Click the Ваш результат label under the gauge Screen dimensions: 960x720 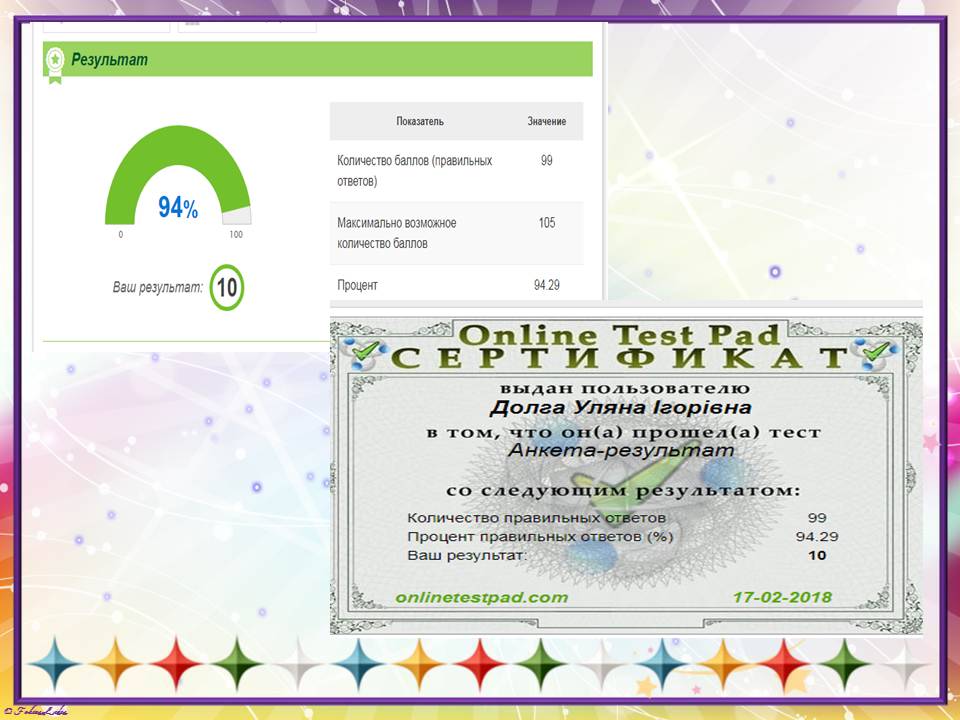point(157,287)
